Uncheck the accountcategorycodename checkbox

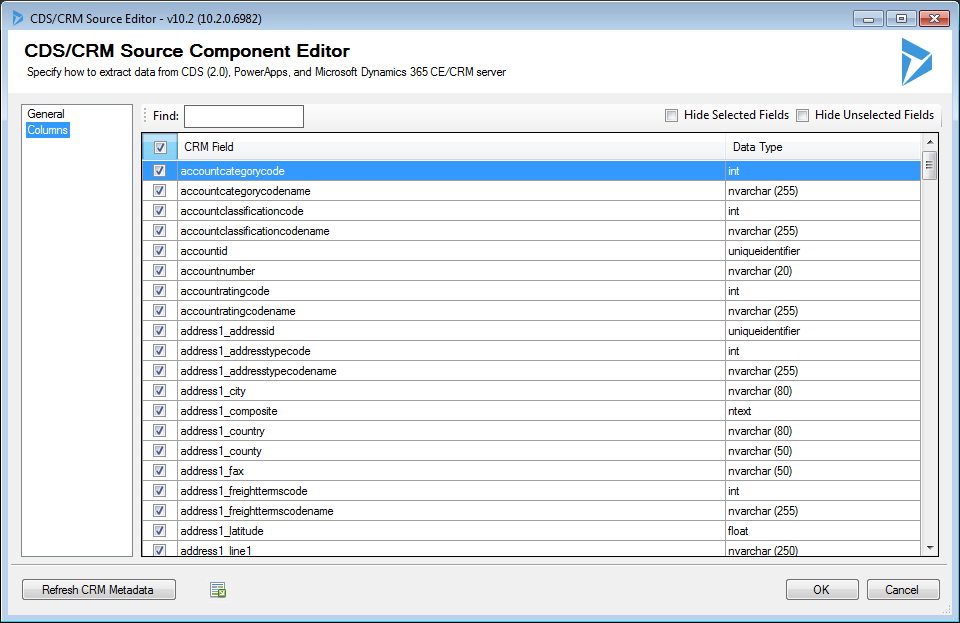(x=159, y=191)
